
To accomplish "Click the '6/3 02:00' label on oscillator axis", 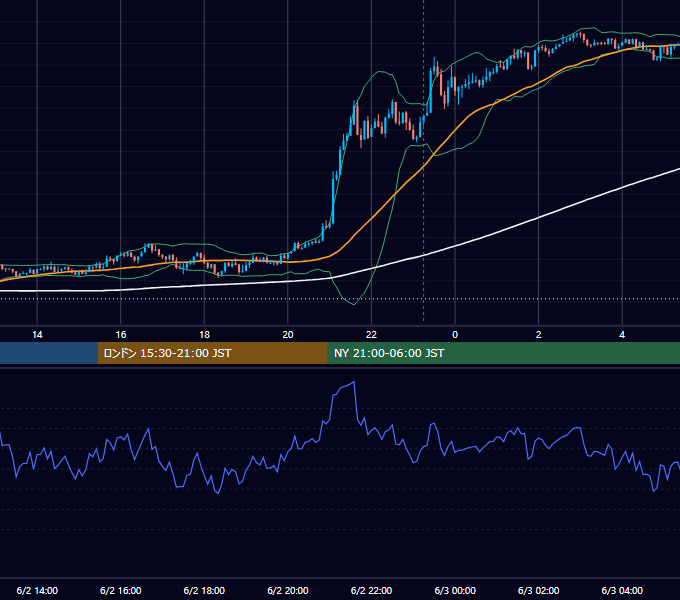I will point(539,590).
